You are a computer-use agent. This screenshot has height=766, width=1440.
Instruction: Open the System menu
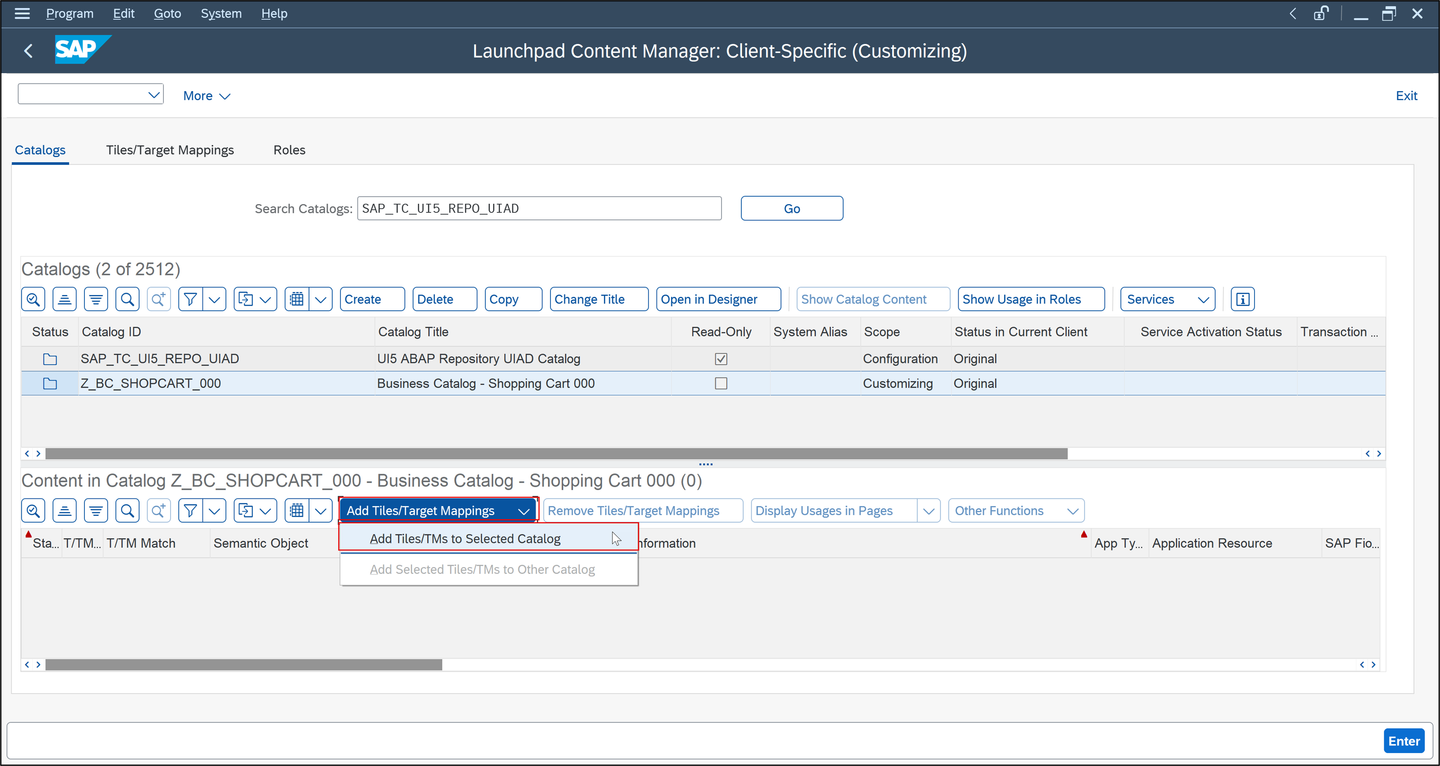221,14
